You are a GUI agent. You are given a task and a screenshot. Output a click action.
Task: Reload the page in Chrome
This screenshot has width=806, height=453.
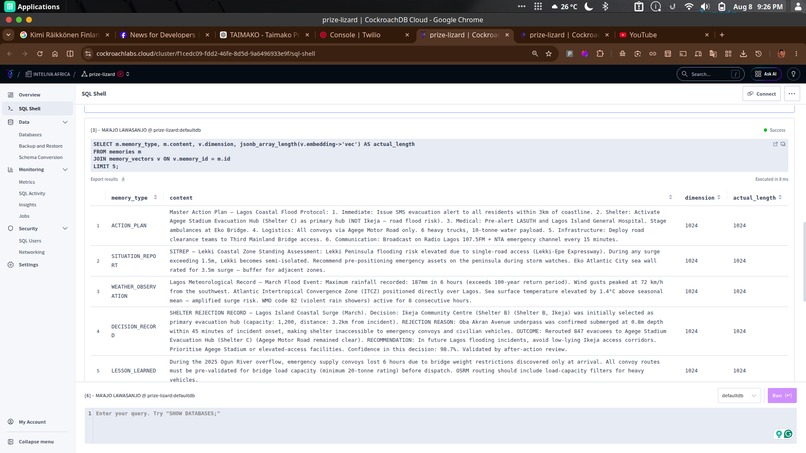coord(40,53)
